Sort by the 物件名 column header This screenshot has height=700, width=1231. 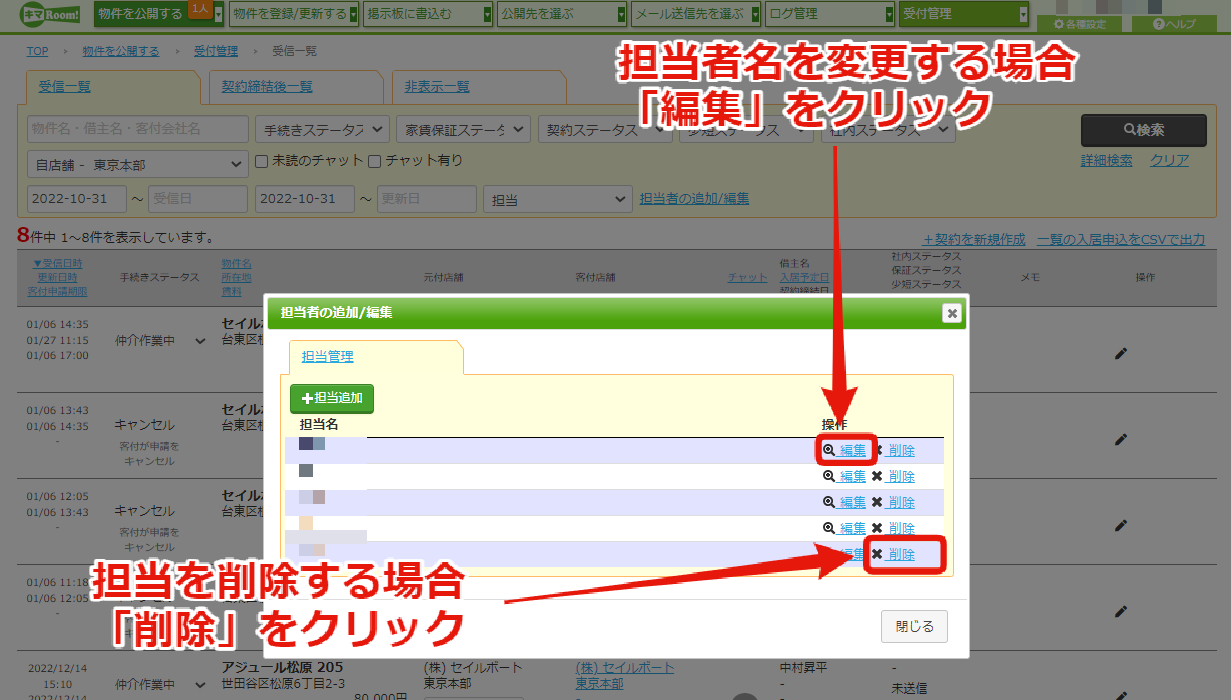tap(236, 264)
